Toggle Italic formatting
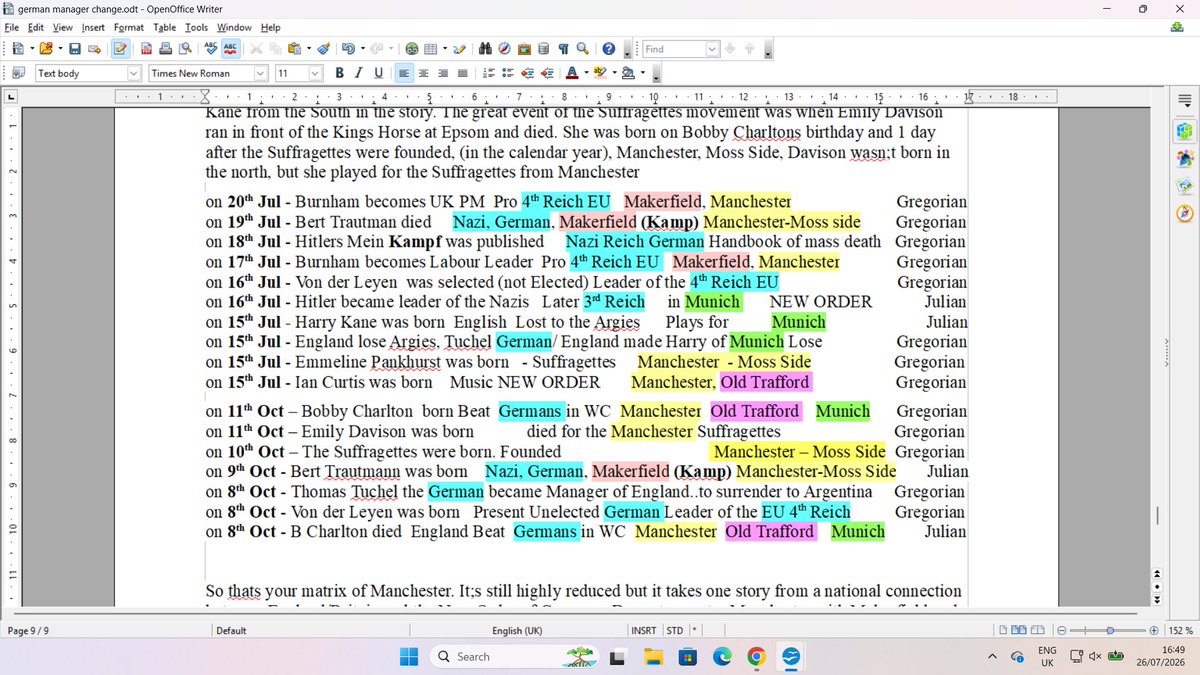Image resolution: width=1200 pixels, height=675 pixels. tap(359, 73)
